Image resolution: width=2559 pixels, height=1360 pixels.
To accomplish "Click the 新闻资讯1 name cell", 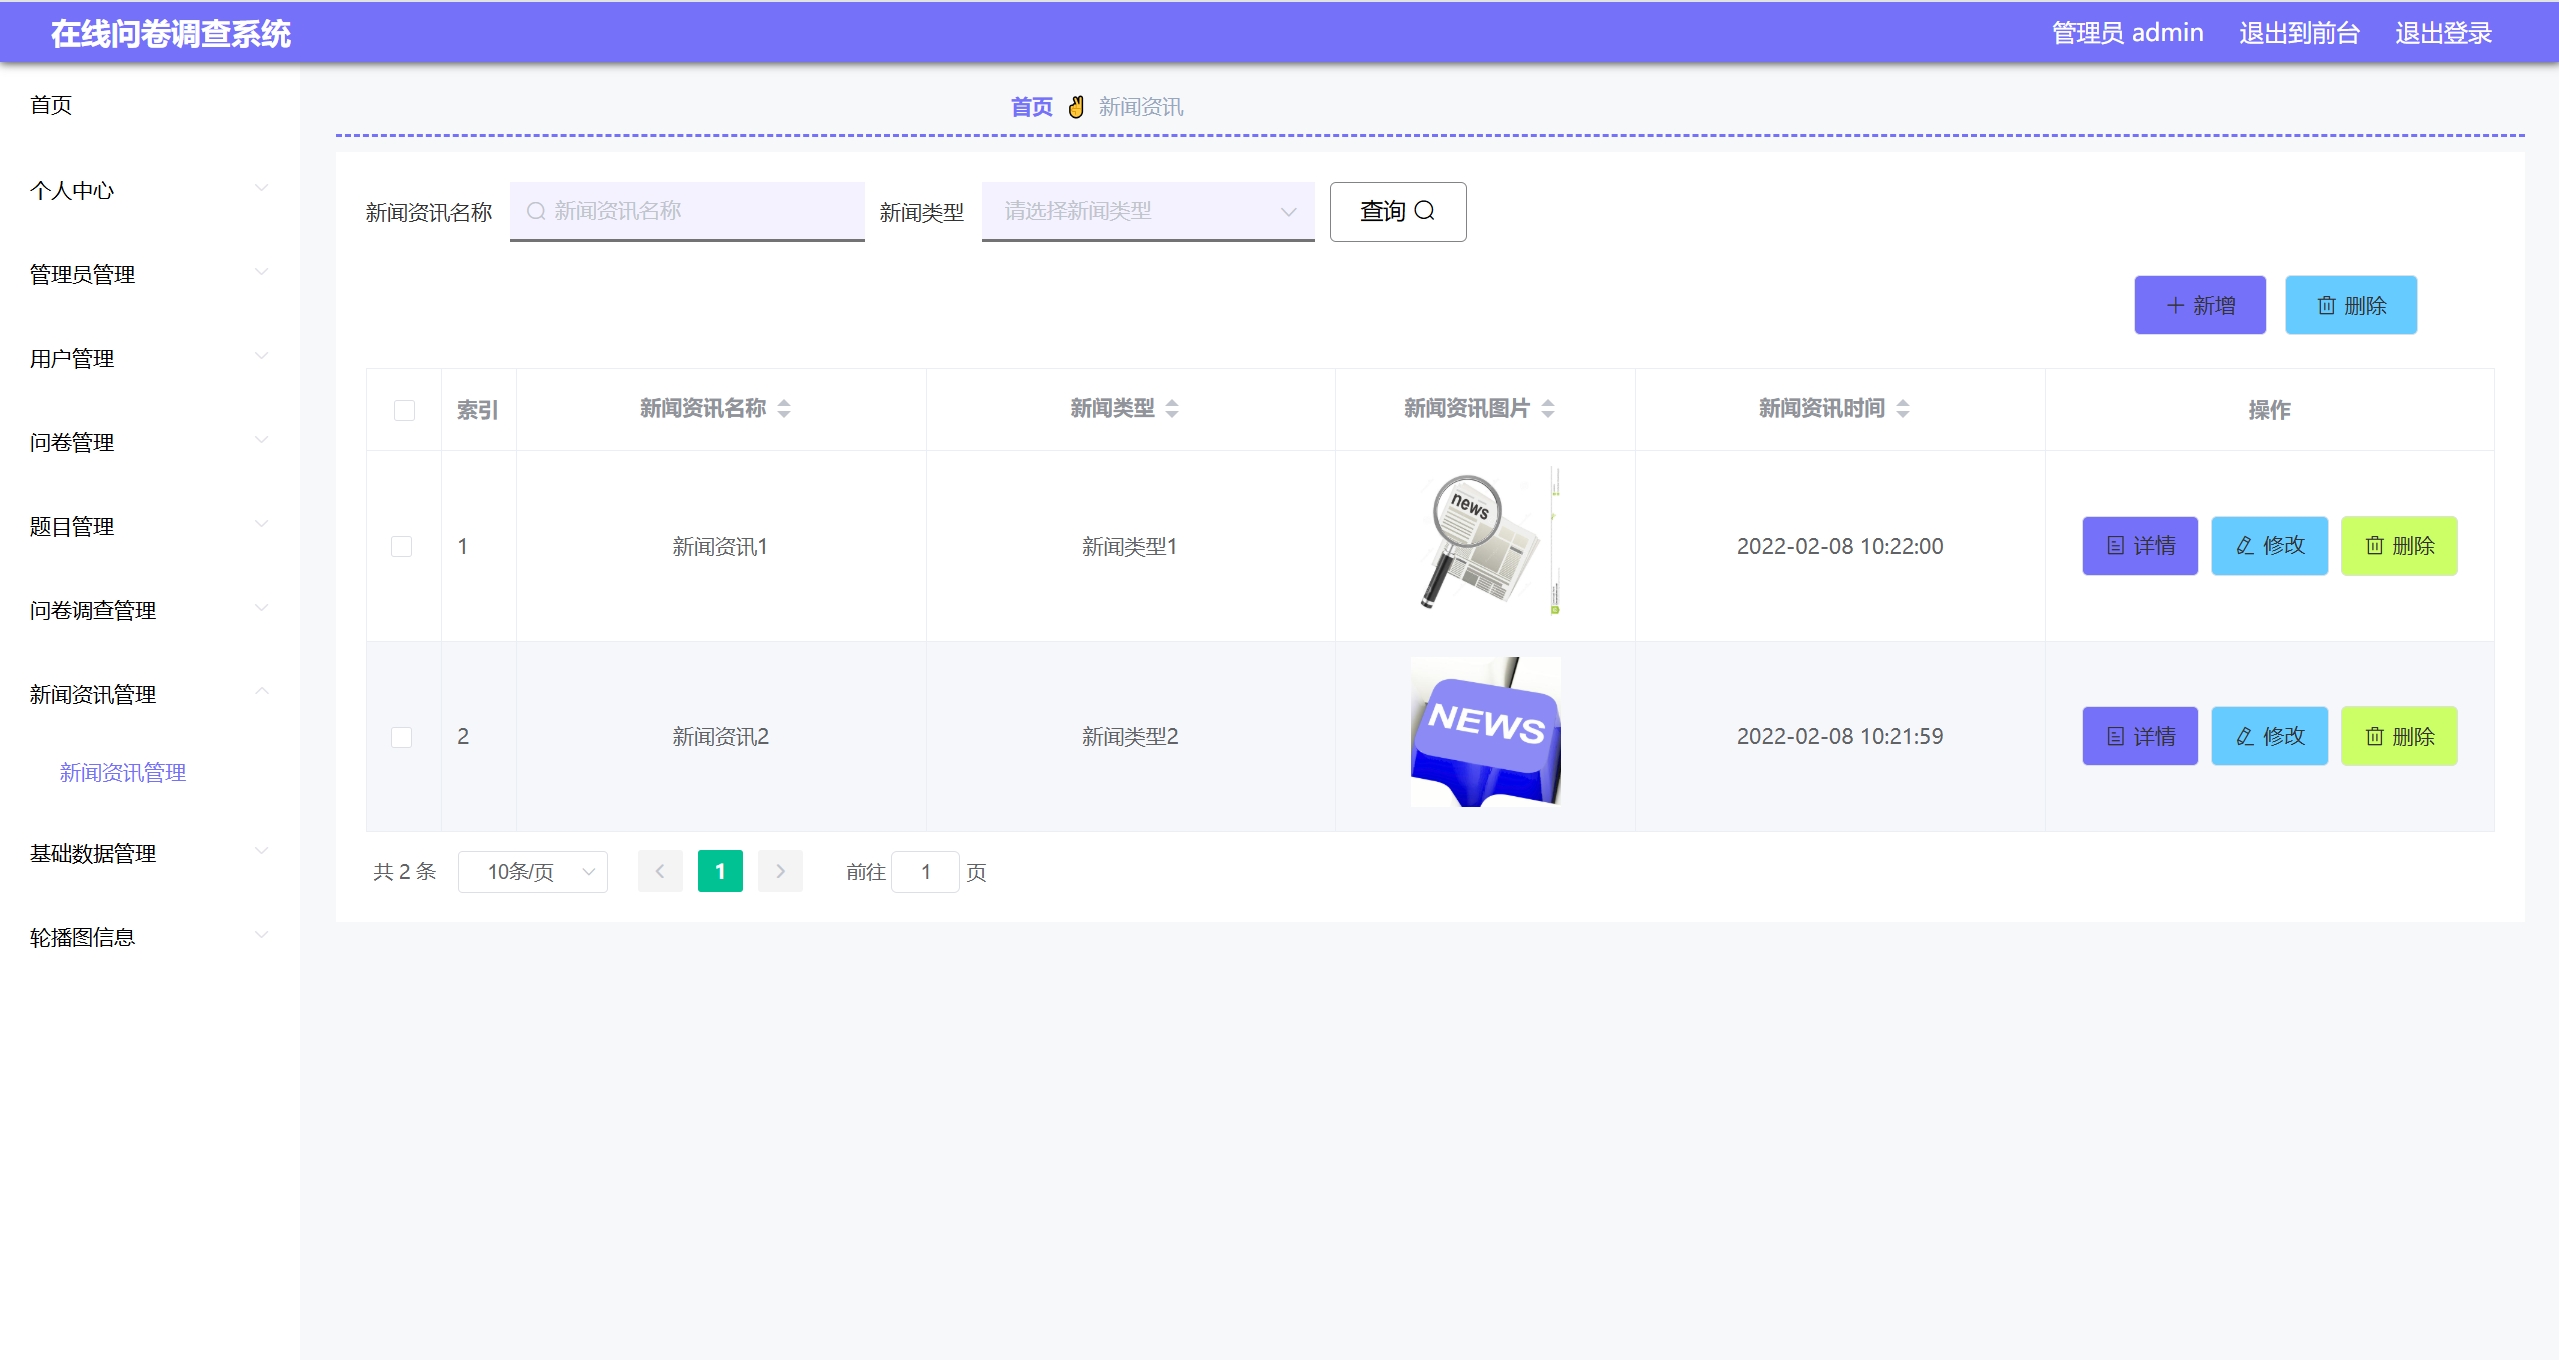I will [720, 547].
